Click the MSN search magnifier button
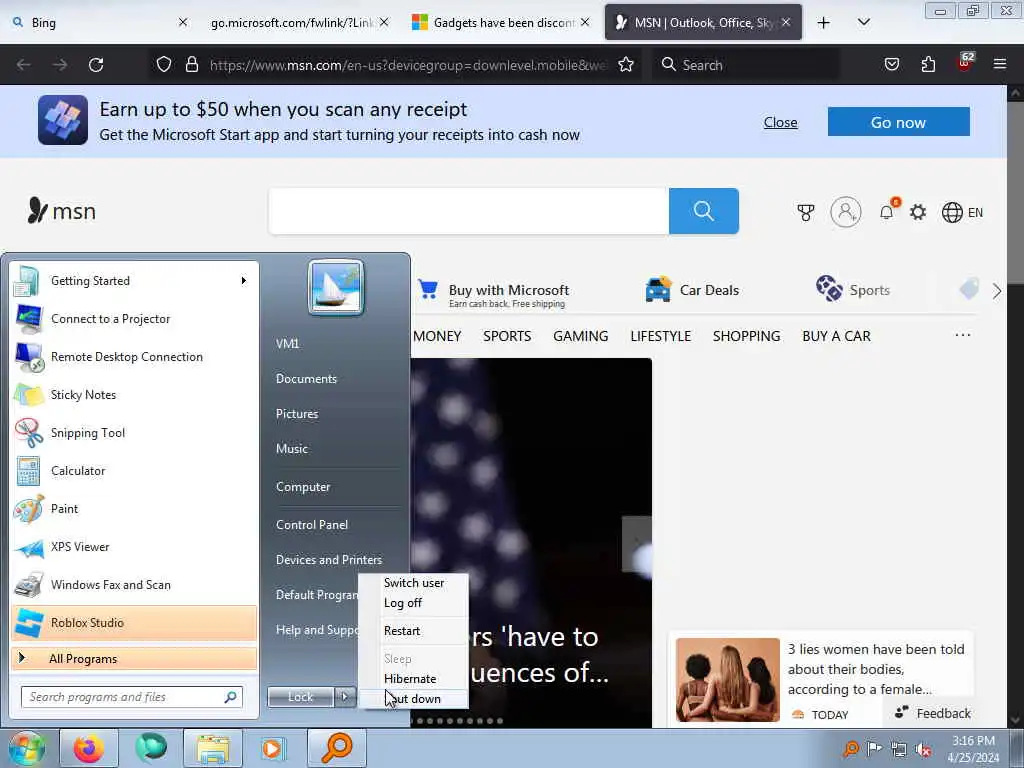 click(703, 211)
